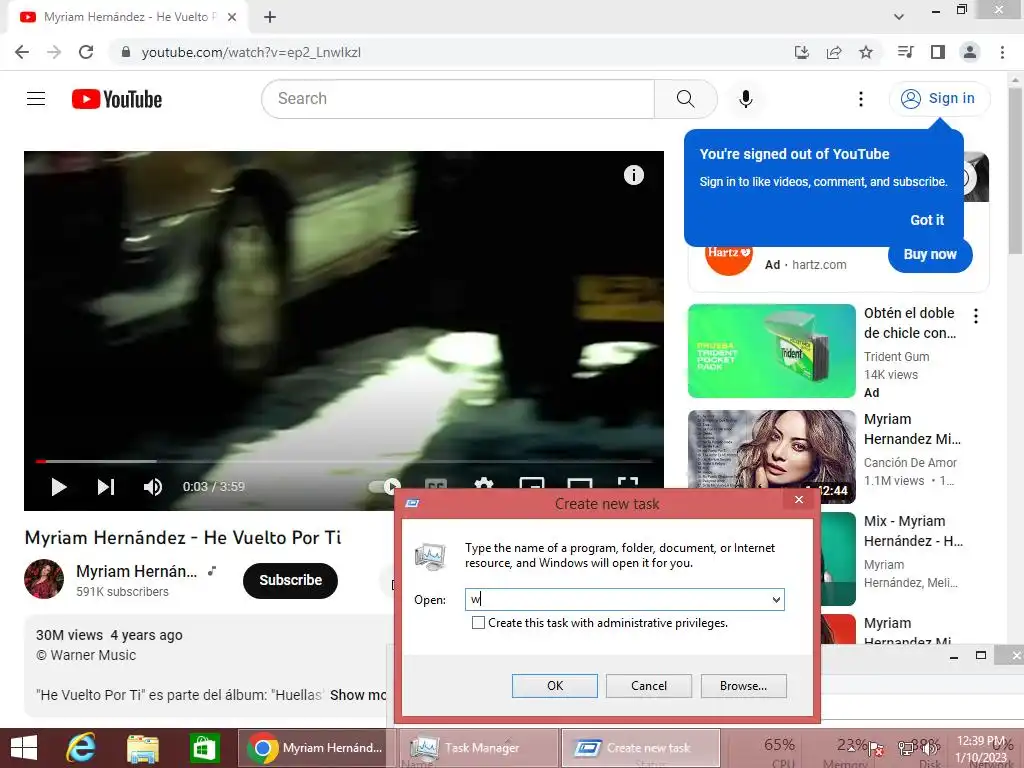The image size is (1024, 768).
Task: Click the Buy now ad button
Action: click(x=930, y=255)
